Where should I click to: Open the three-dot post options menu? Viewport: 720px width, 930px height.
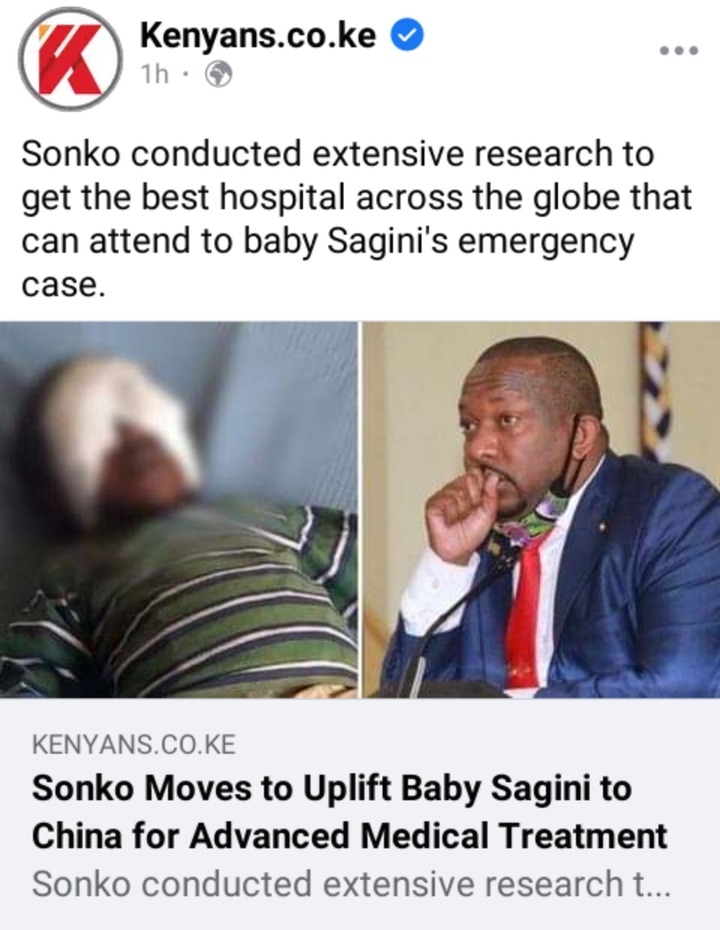coord(679,51)
